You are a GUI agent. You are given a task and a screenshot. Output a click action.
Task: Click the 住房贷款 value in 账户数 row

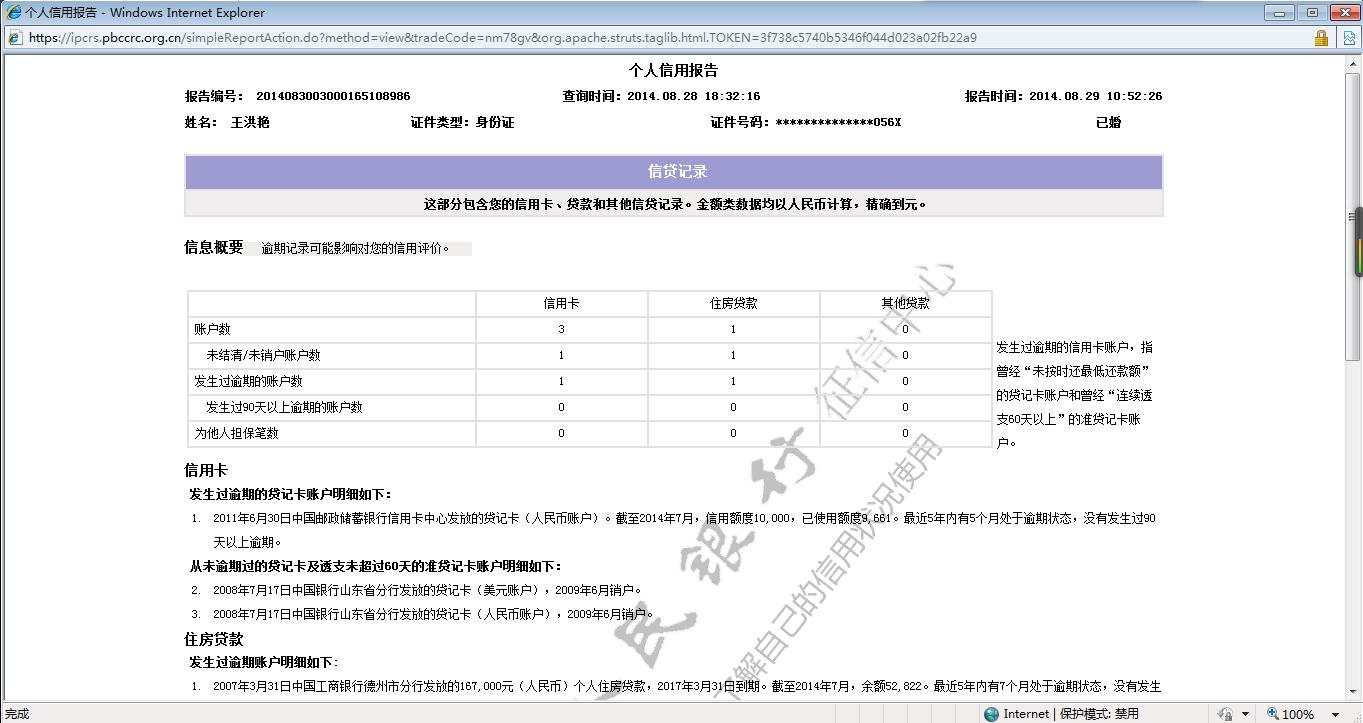pyautogui.click(x=733, y=330)
